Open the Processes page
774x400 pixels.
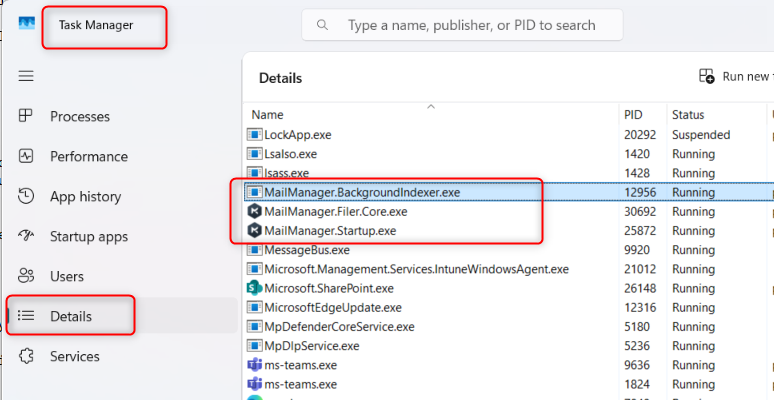coord(80,116)
